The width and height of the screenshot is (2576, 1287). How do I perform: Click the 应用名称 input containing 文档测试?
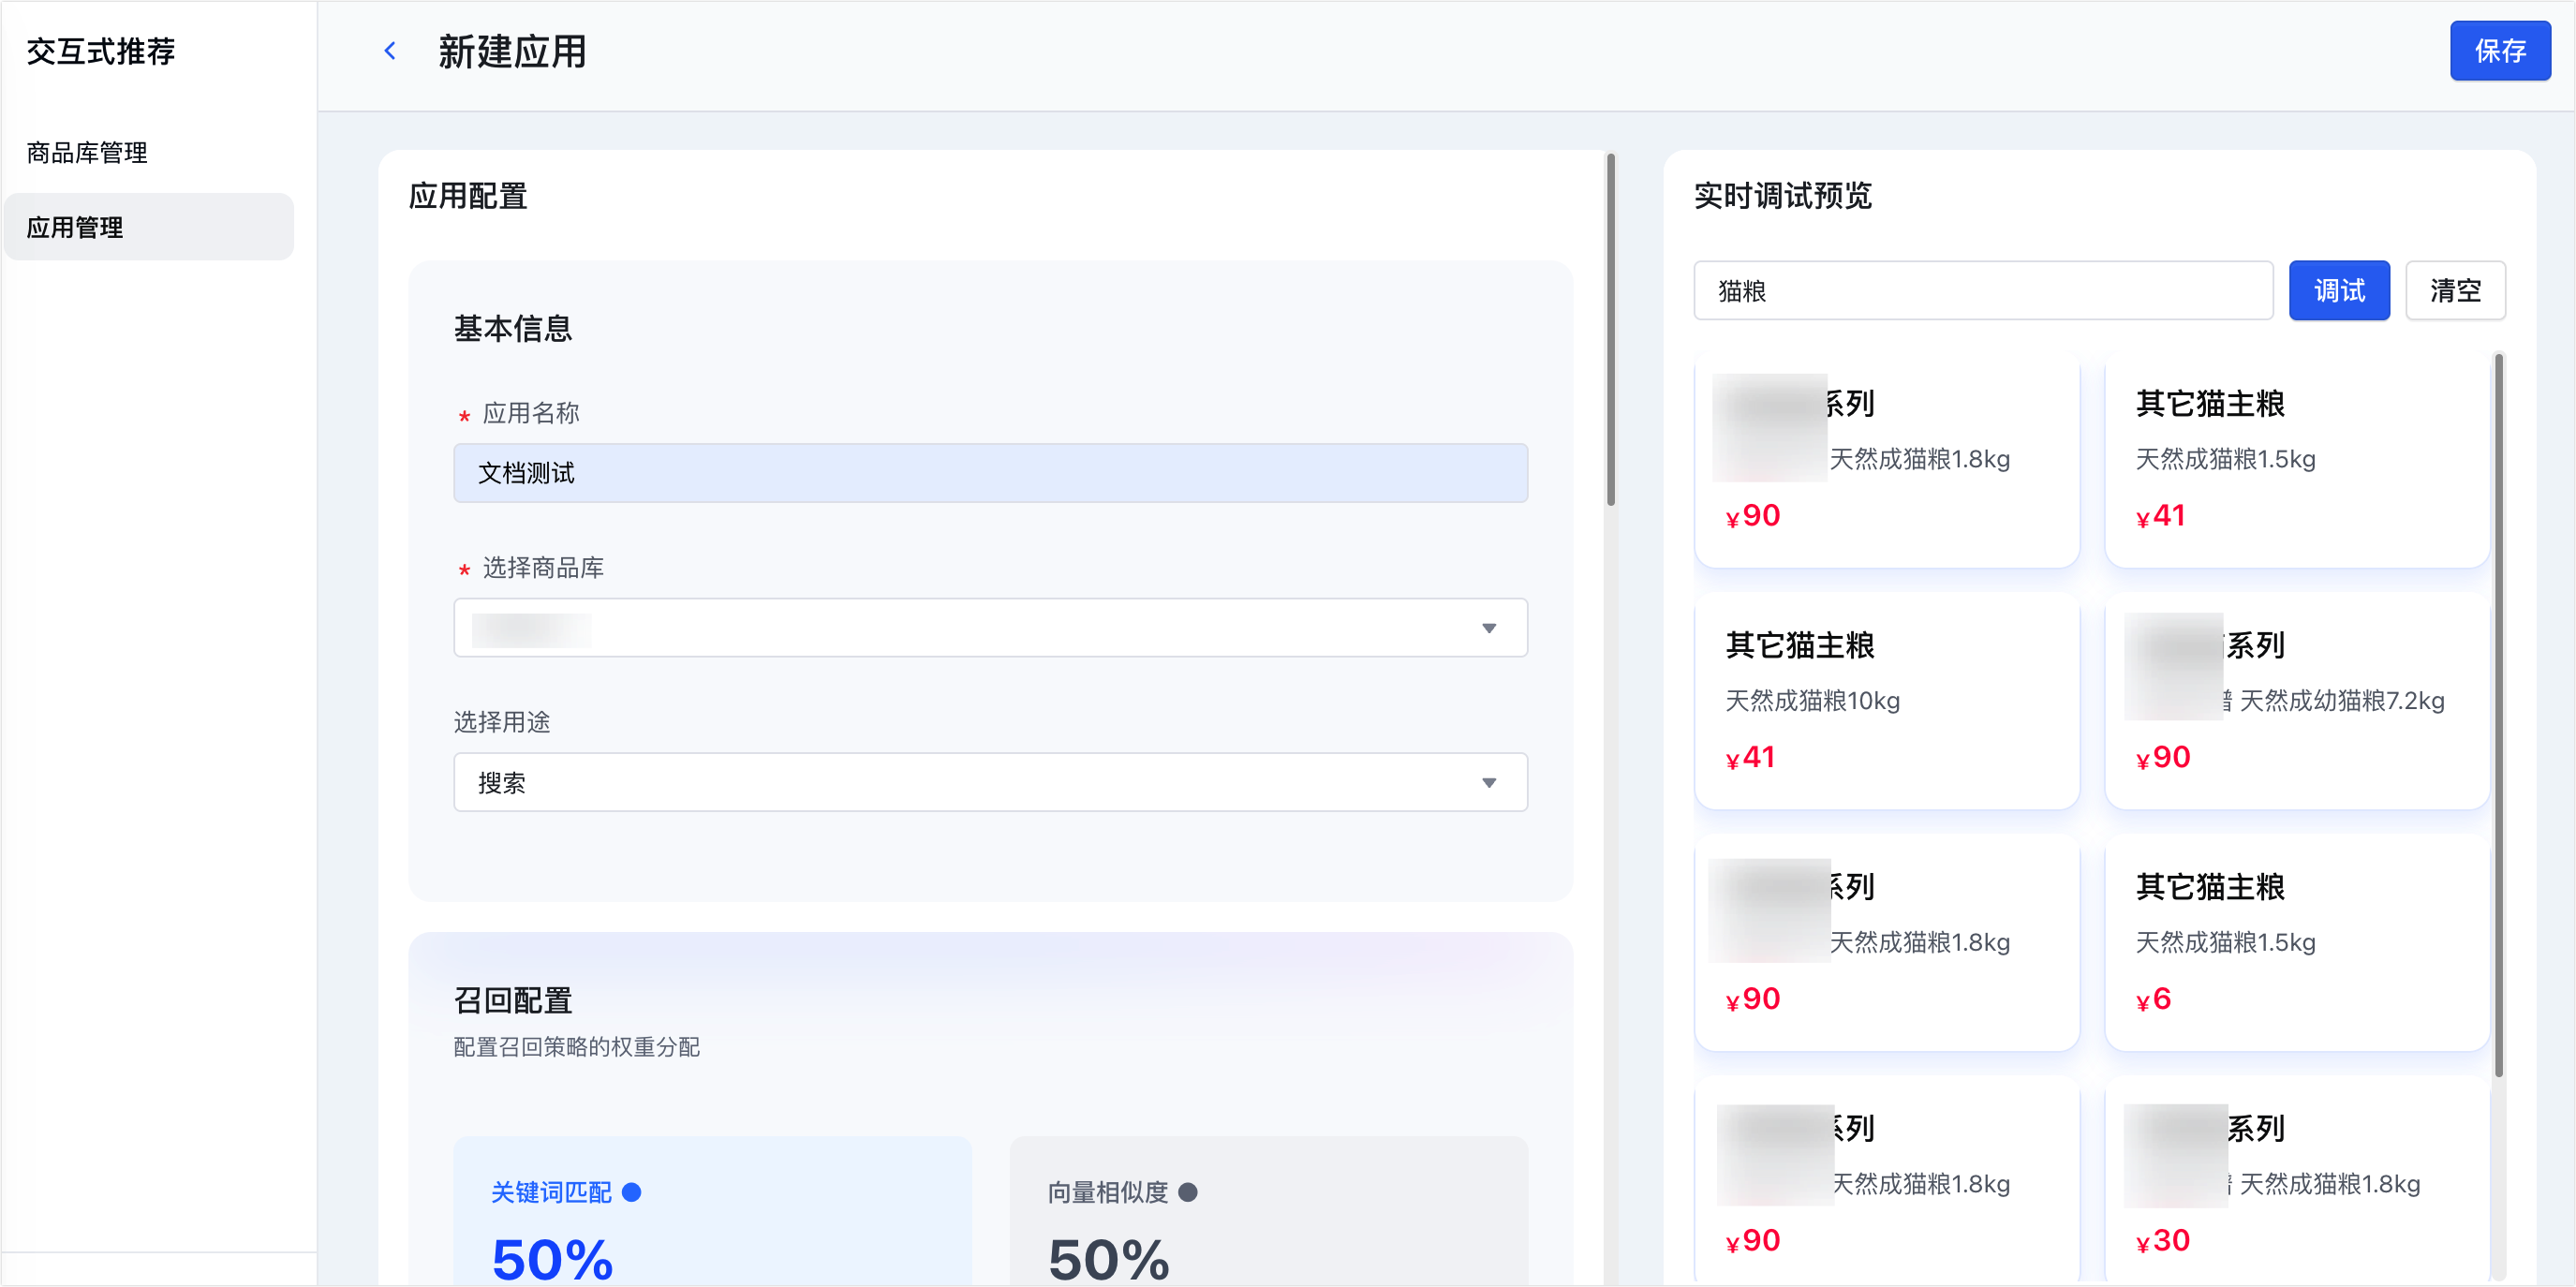pyautogui.click(x=989, y=473)
